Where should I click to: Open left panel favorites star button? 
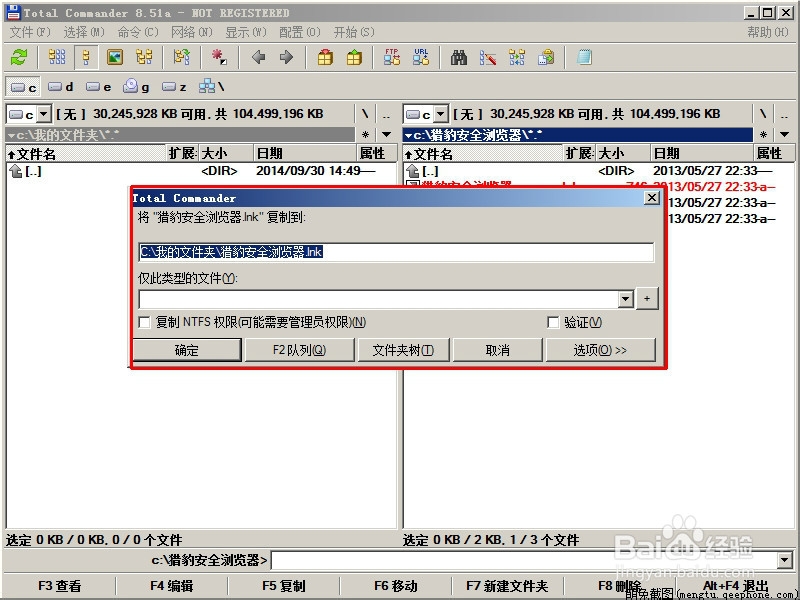point(365,135)
